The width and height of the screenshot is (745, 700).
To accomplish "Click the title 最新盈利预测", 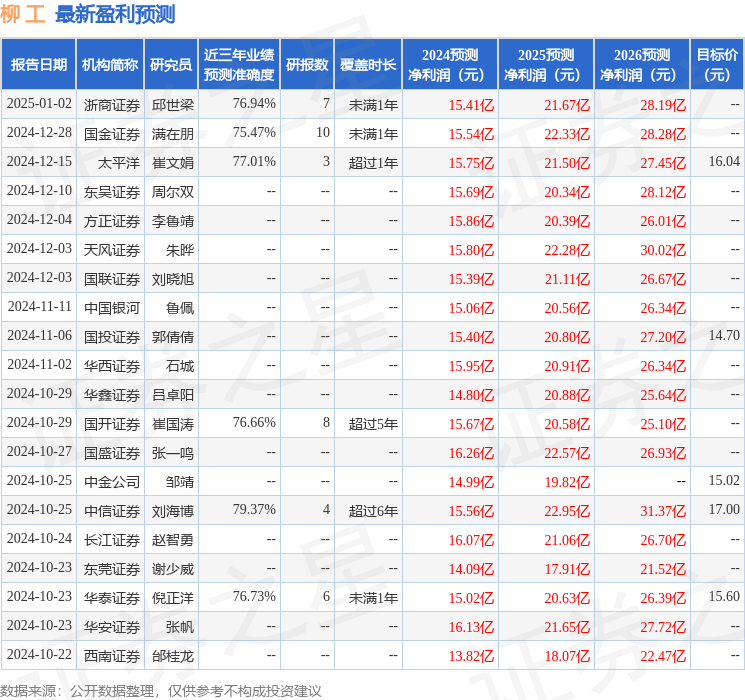I will tap(115, 14).
